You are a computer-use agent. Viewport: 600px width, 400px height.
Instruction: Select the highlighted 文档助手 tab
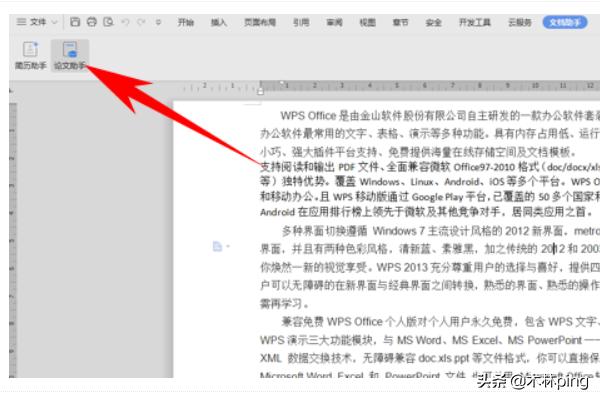(565, 22)
